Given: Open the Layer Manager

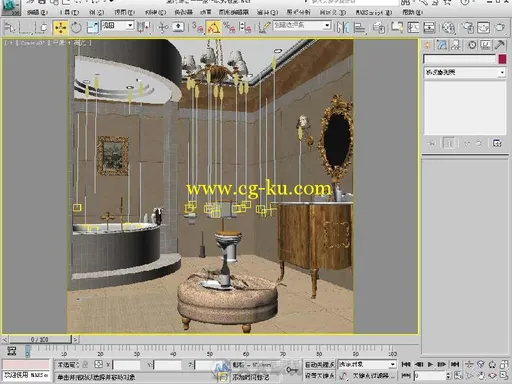Looking at the screenshot, I should tap(379, 27).
